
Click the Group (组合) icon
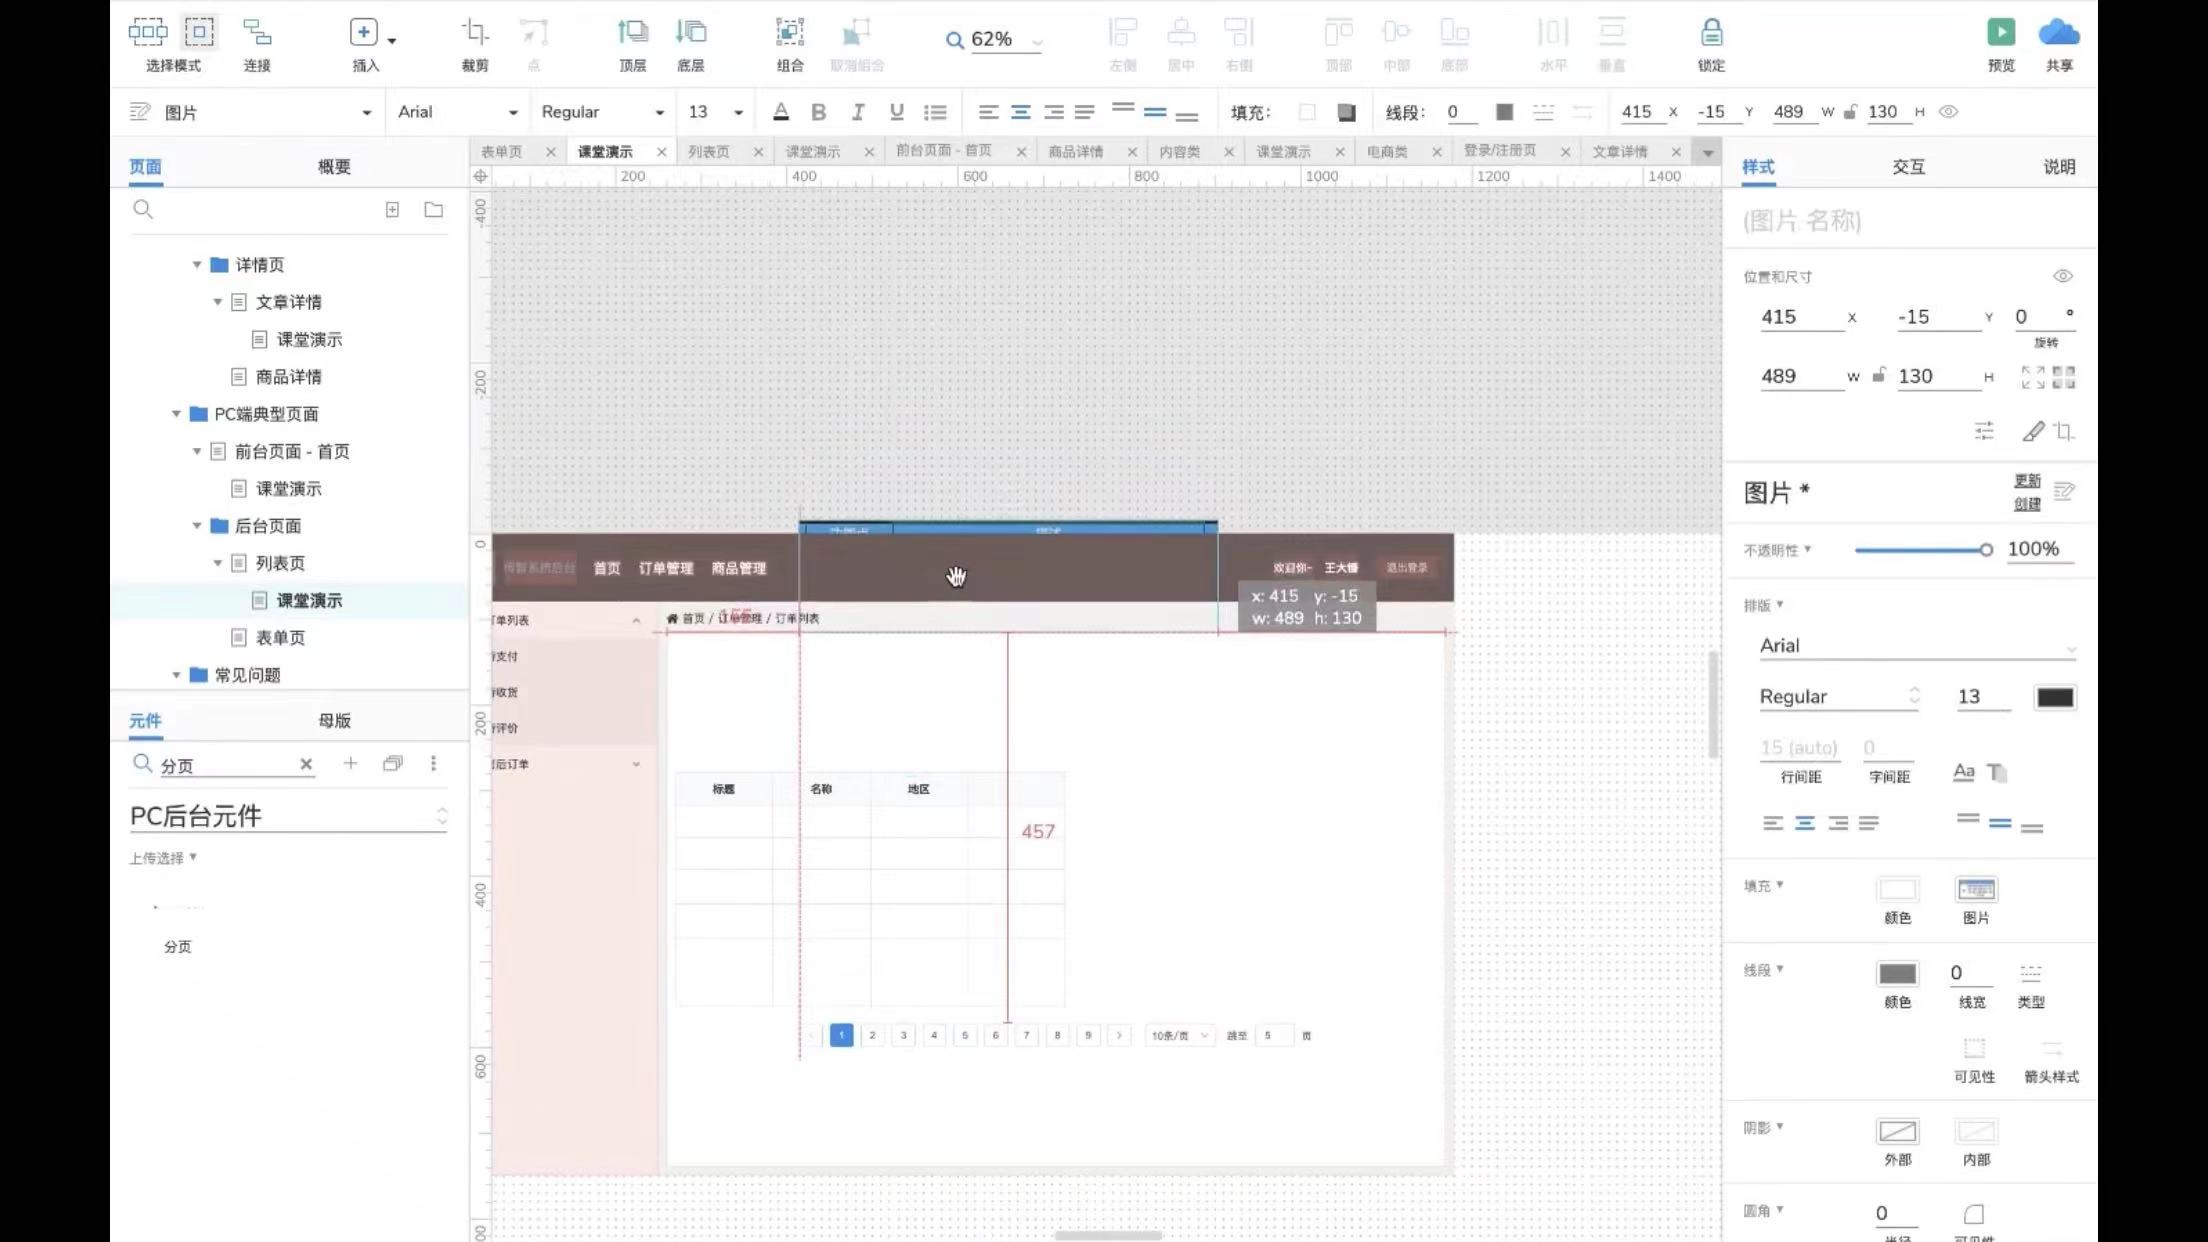[789, 33]
